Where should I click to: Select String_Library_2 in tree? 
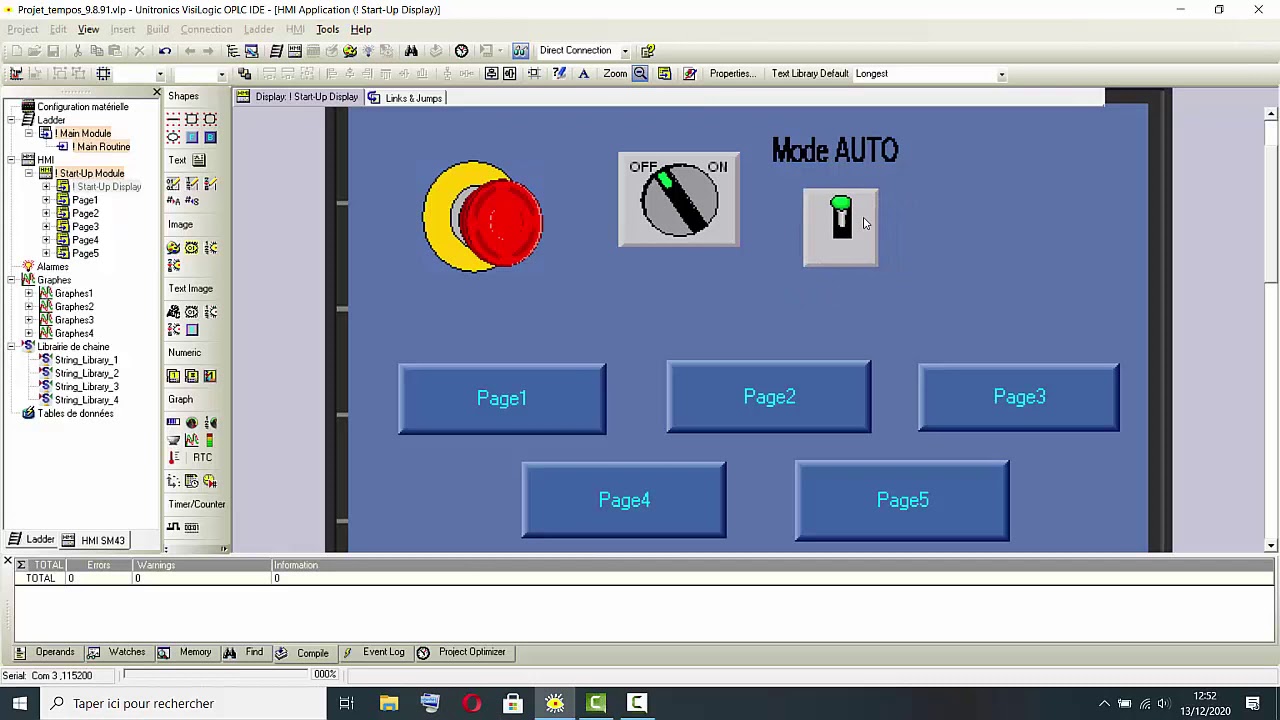click(x=86, y=373)
